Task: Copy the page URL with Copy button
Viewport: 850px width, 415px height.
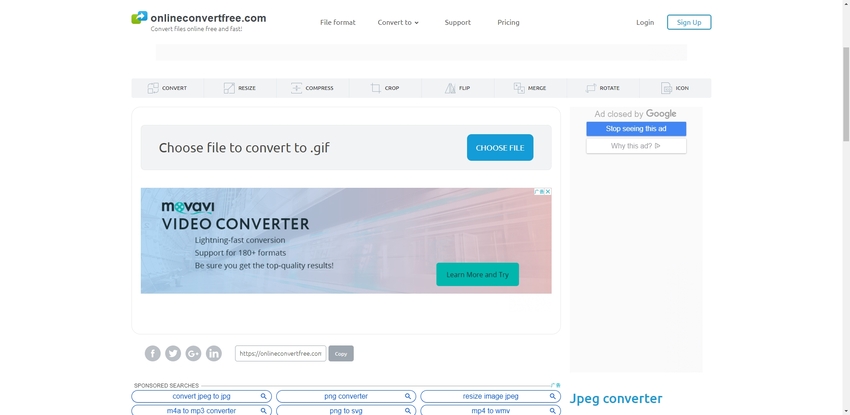Action: click(341, 354)
